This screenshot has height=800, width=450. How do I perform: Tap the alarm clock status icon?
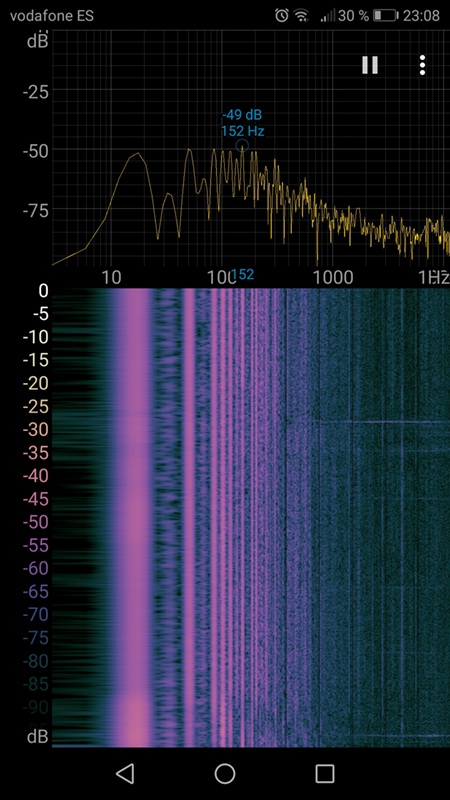[x=282, y=15]
